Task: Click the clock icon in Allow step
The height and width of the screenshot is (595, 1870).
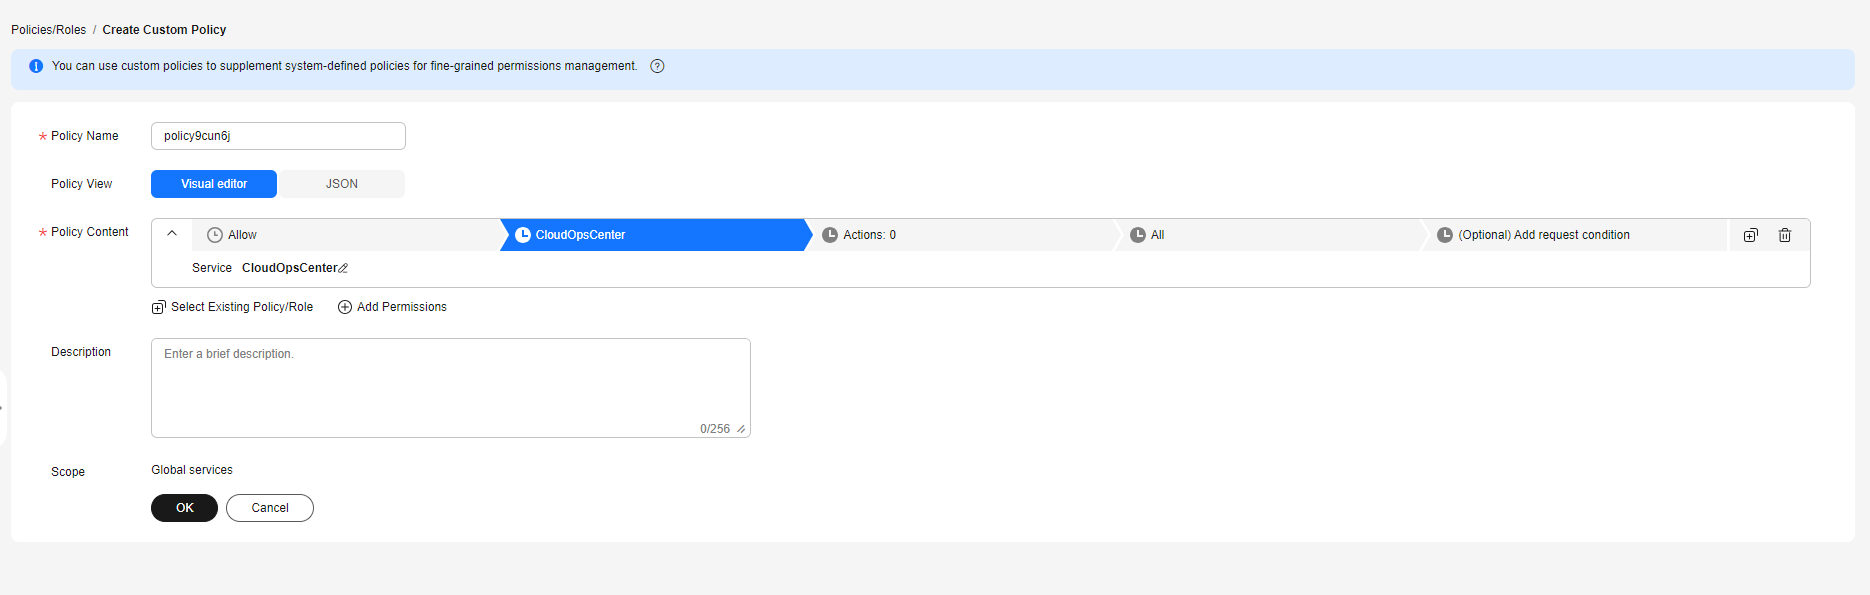Action: (214, 235)
